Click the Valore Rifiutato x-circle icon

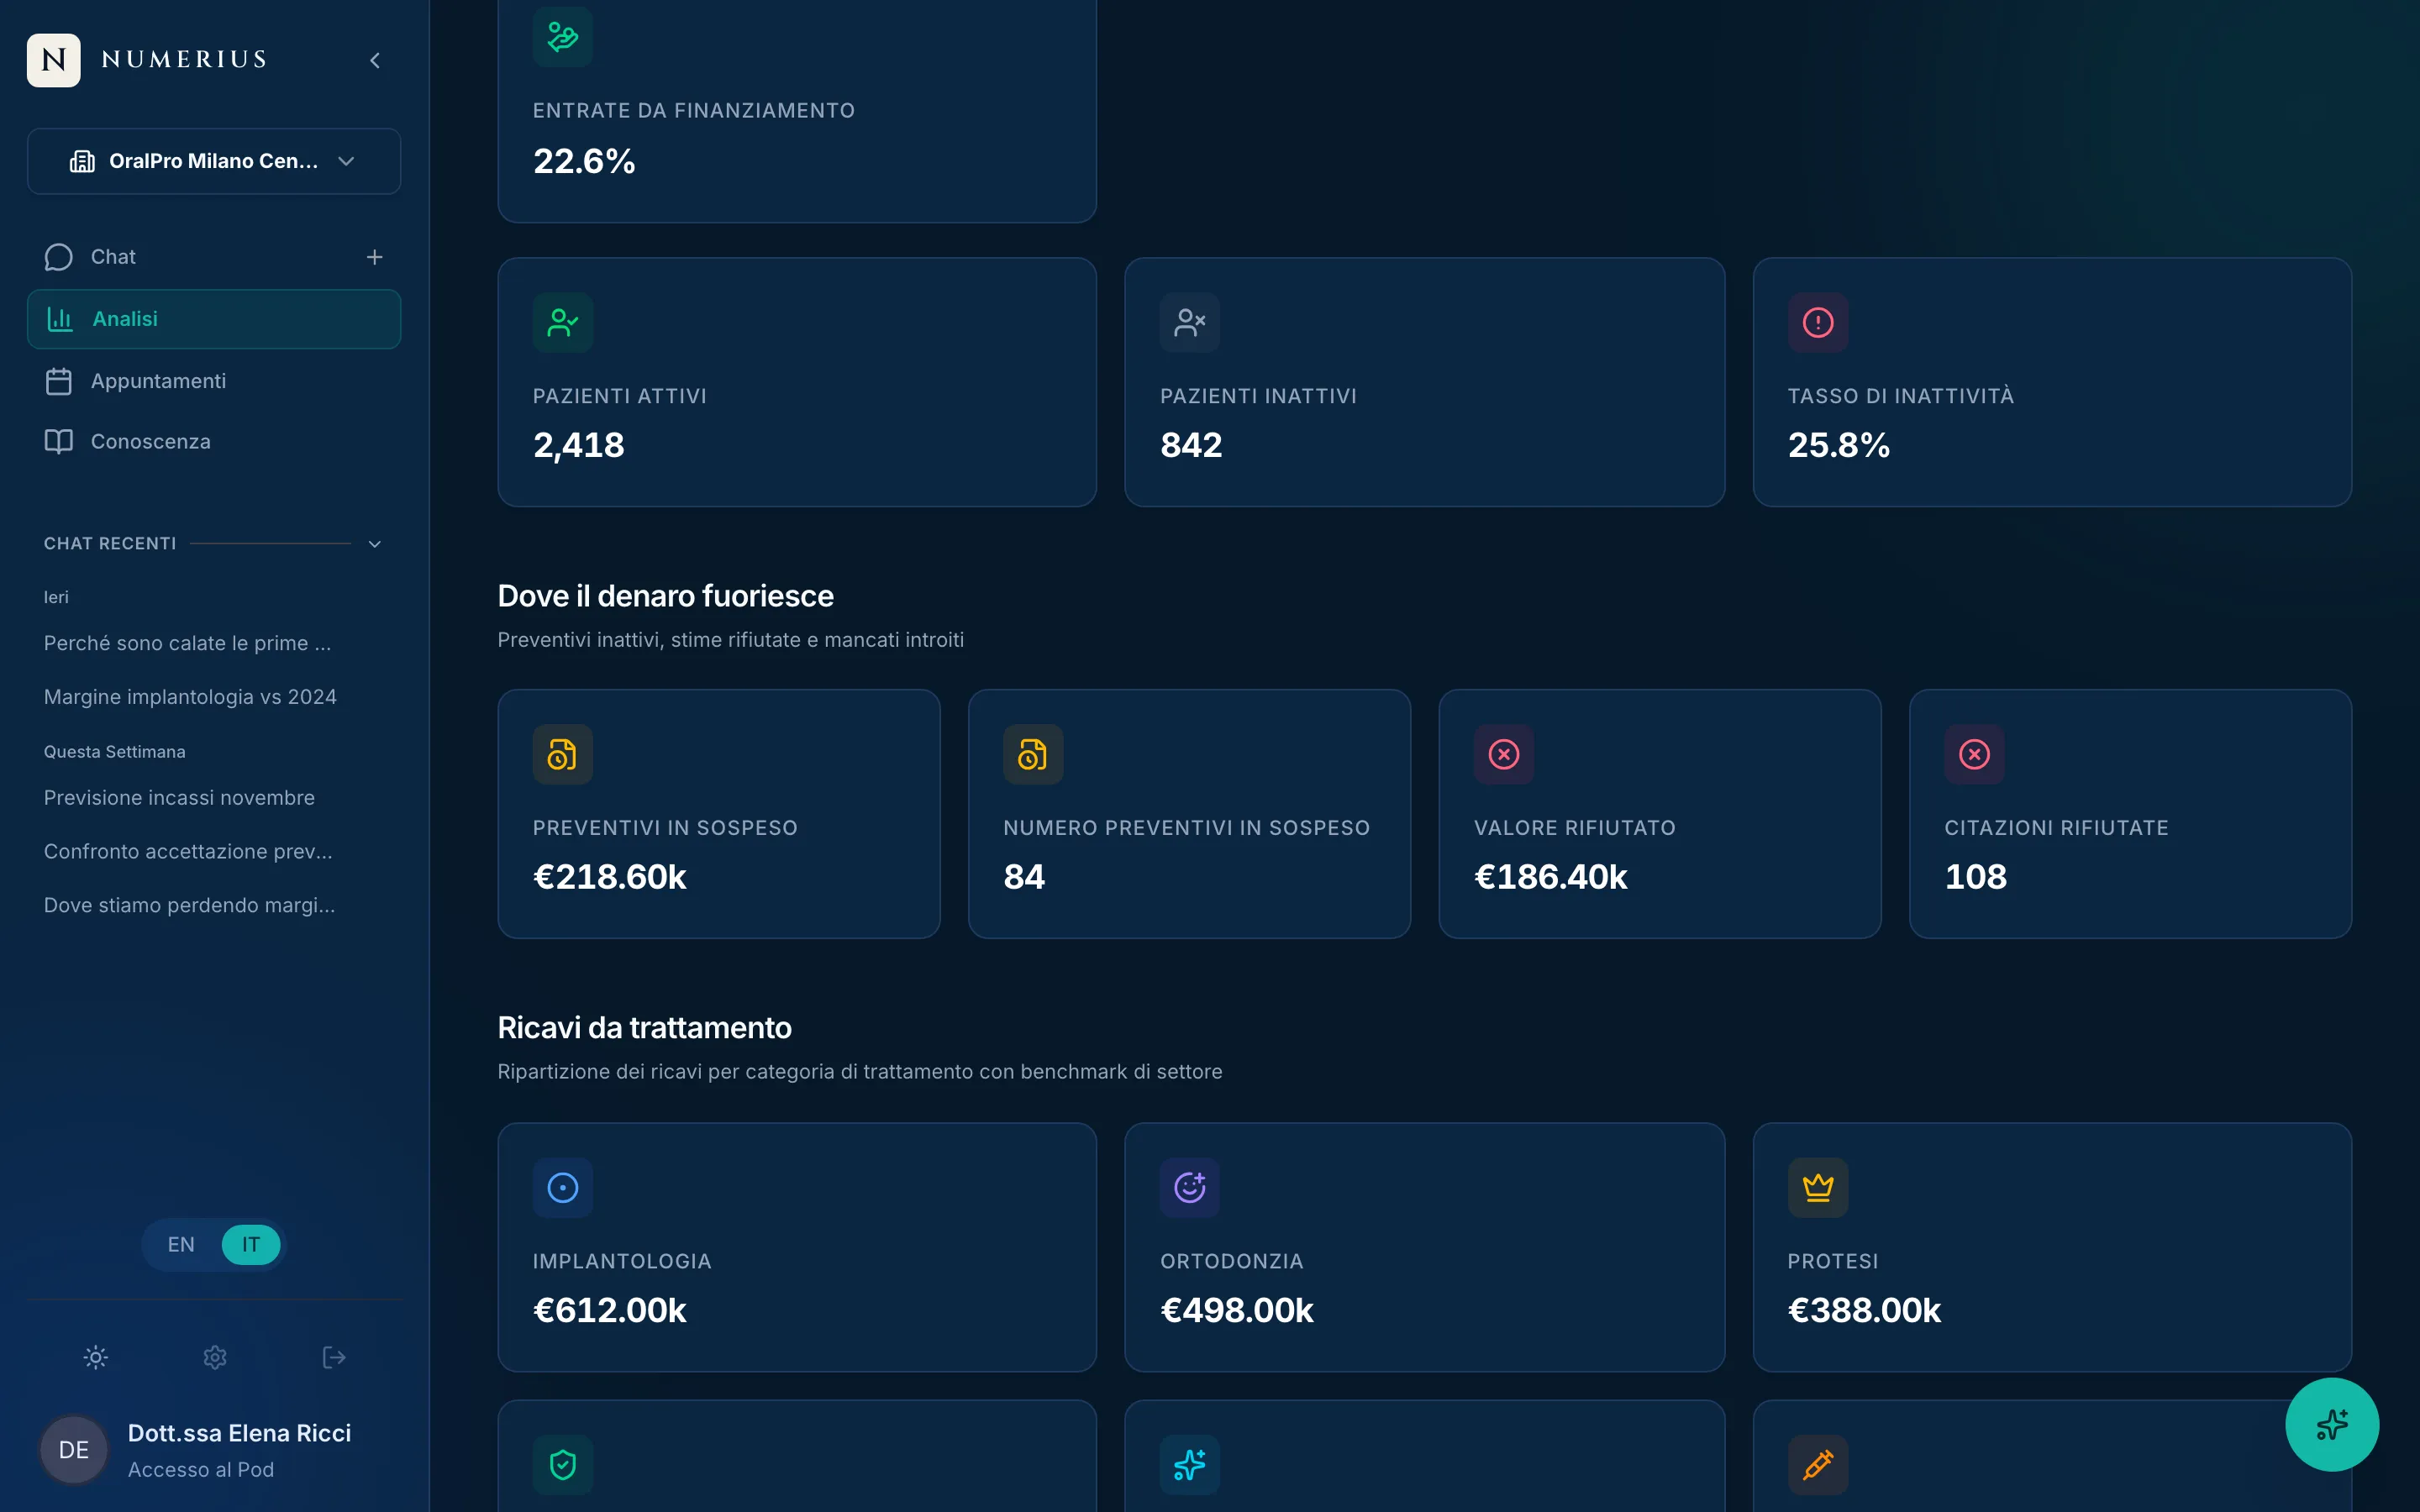1504,754
